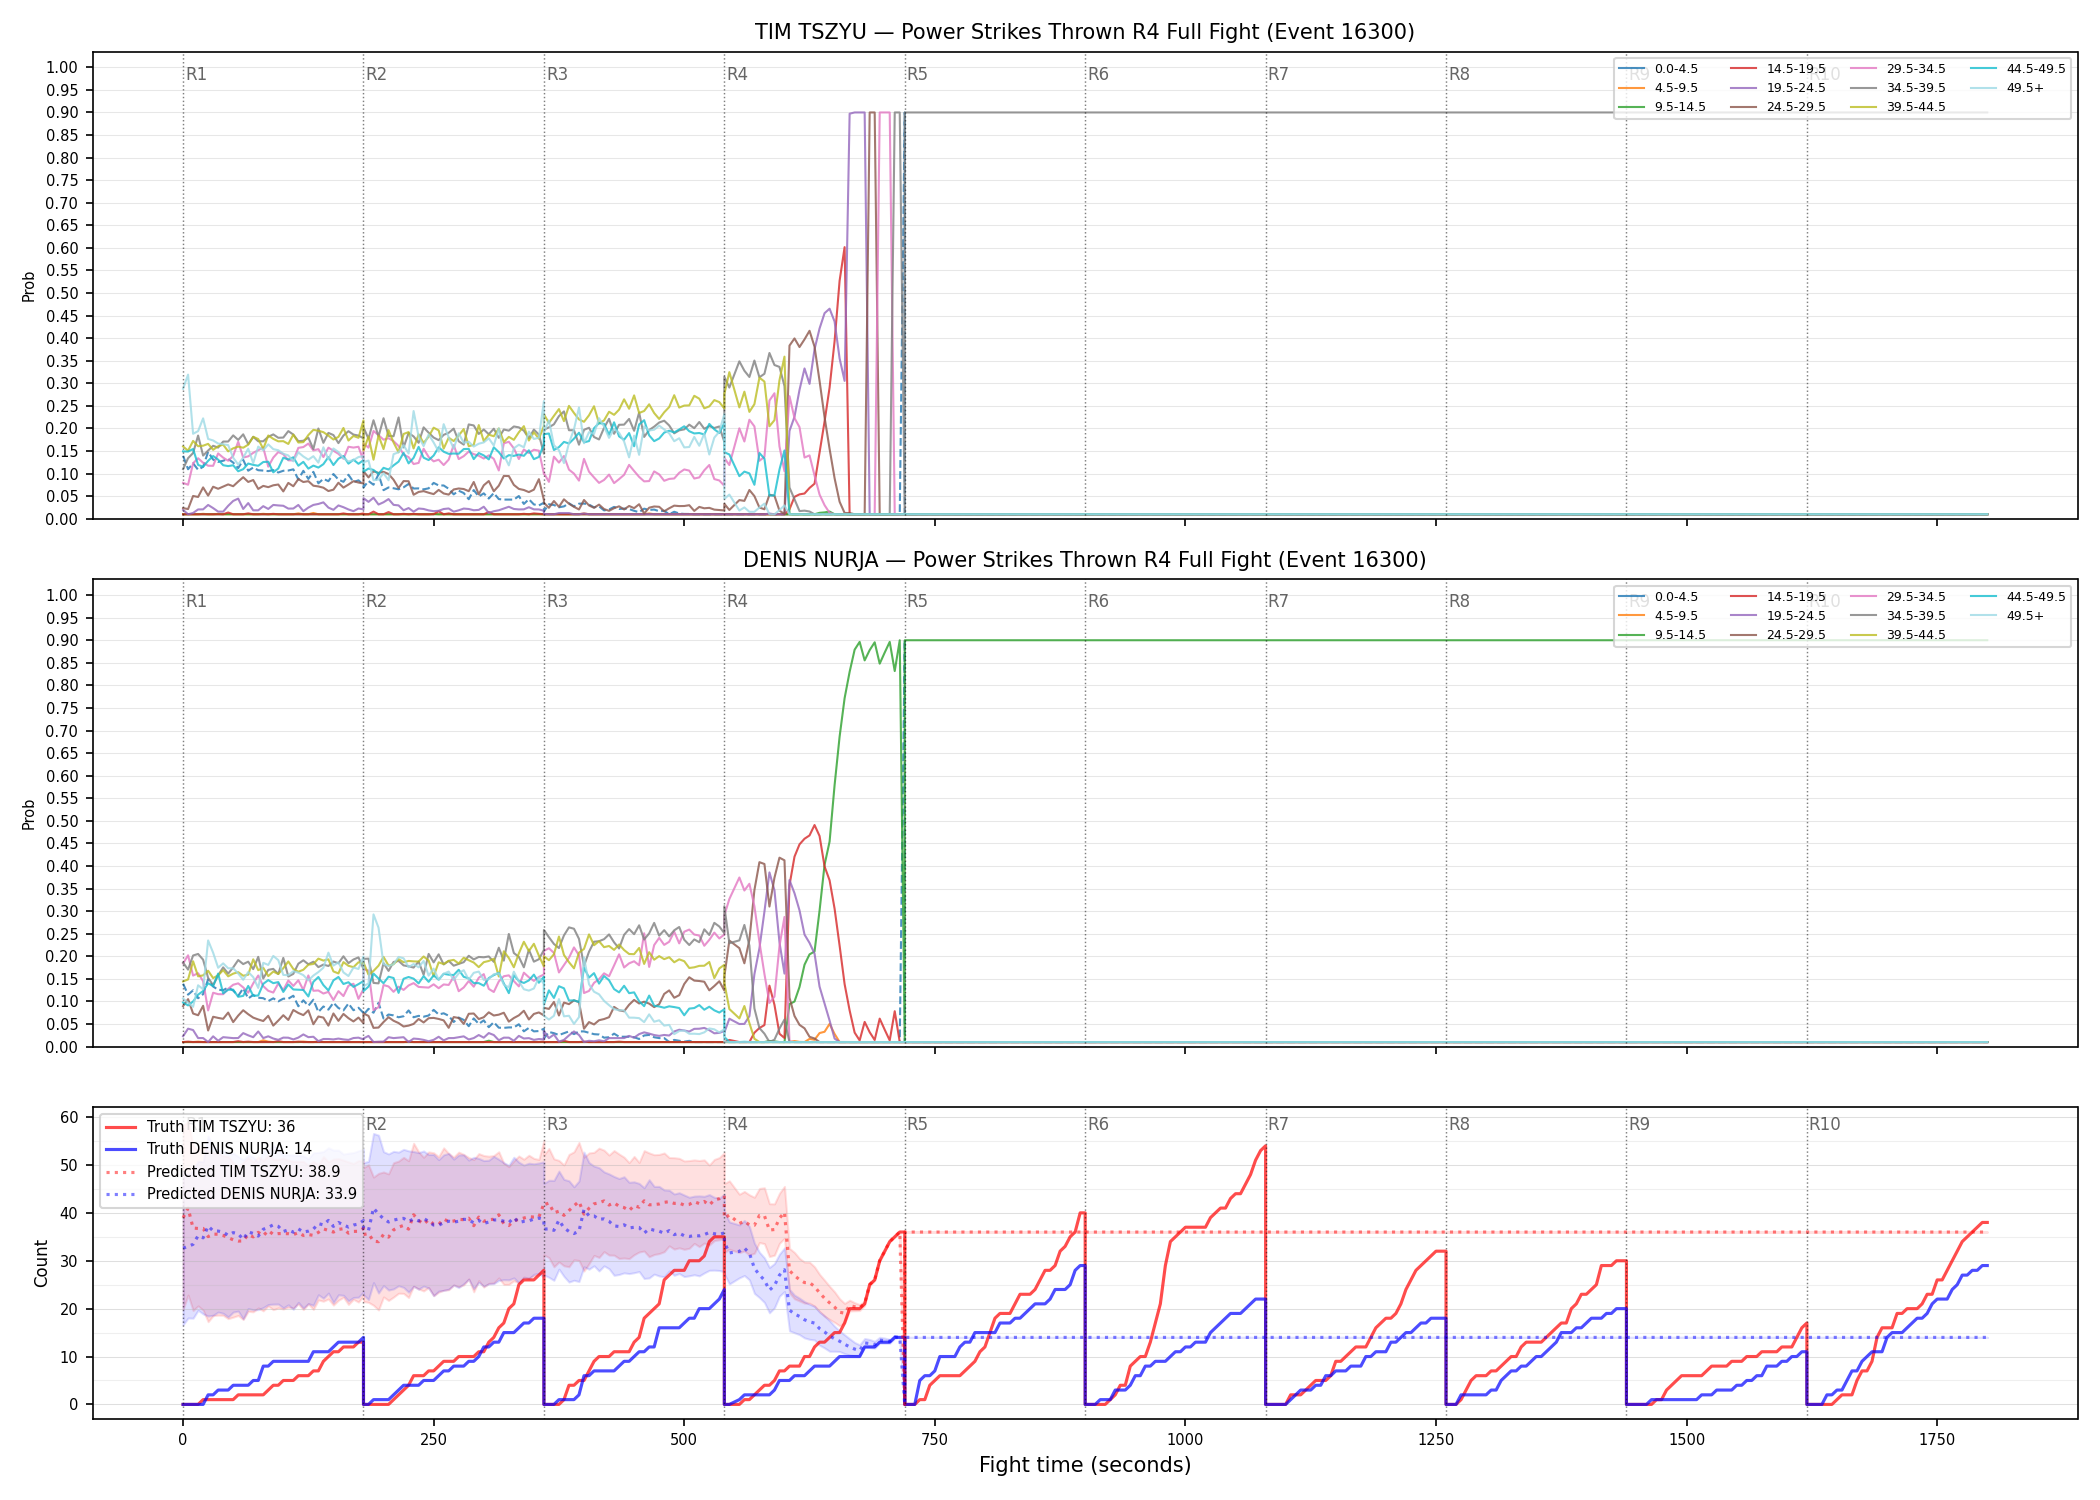Image resolution: width=2100 pixels, height=1500 pixels.
Task: Click the R9 round marker in the bottom chart
Action: click(1639, 1124)
